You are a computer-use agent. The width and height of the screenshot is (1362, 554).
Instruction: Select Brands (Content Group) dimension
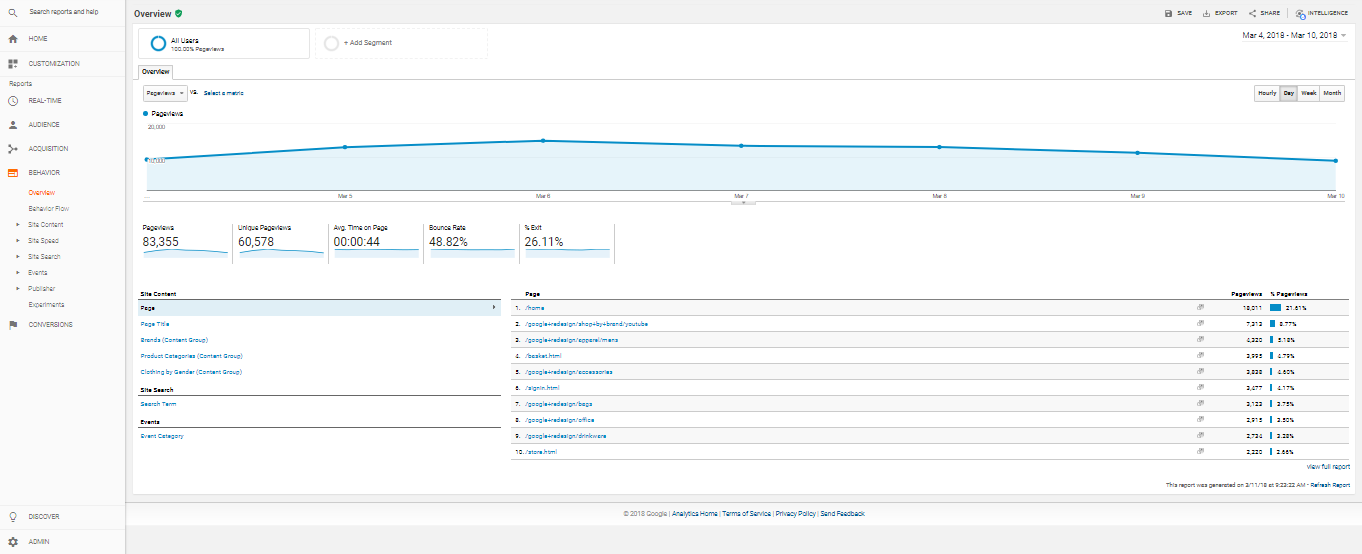pos(174,340)
